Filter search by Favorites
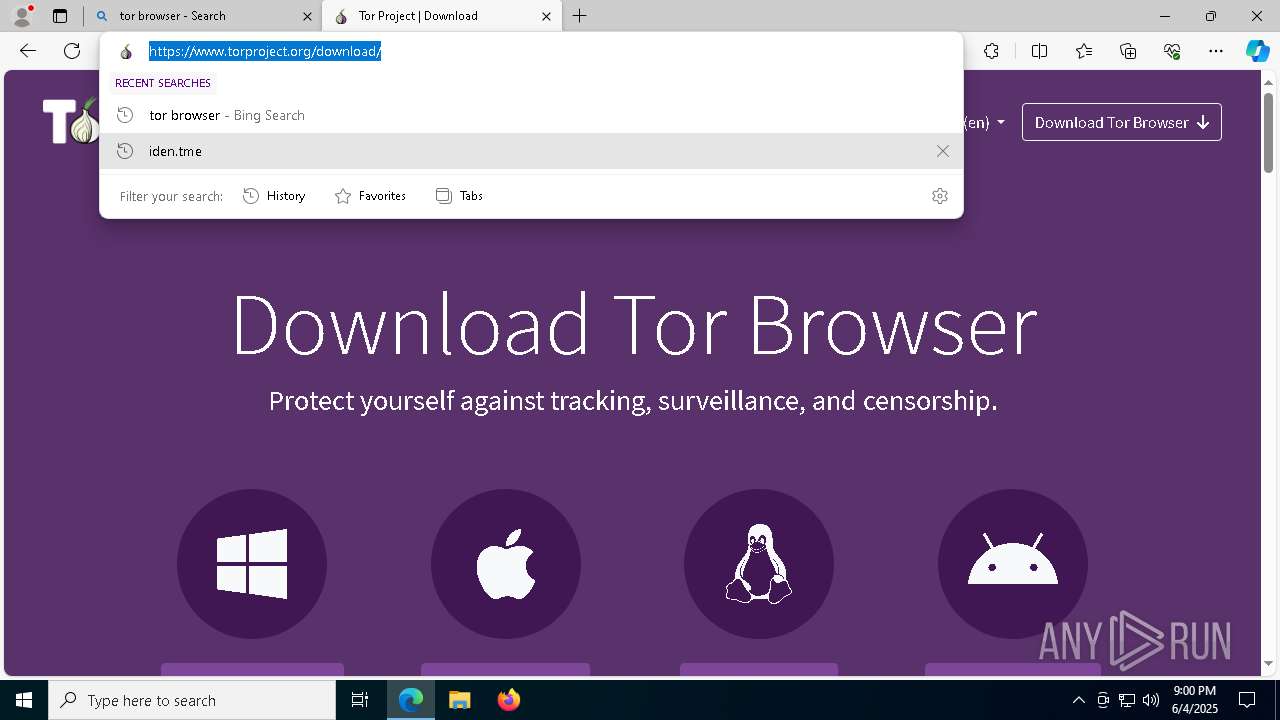The height and width of the screenshot is (720, 1280). point(370,196)
